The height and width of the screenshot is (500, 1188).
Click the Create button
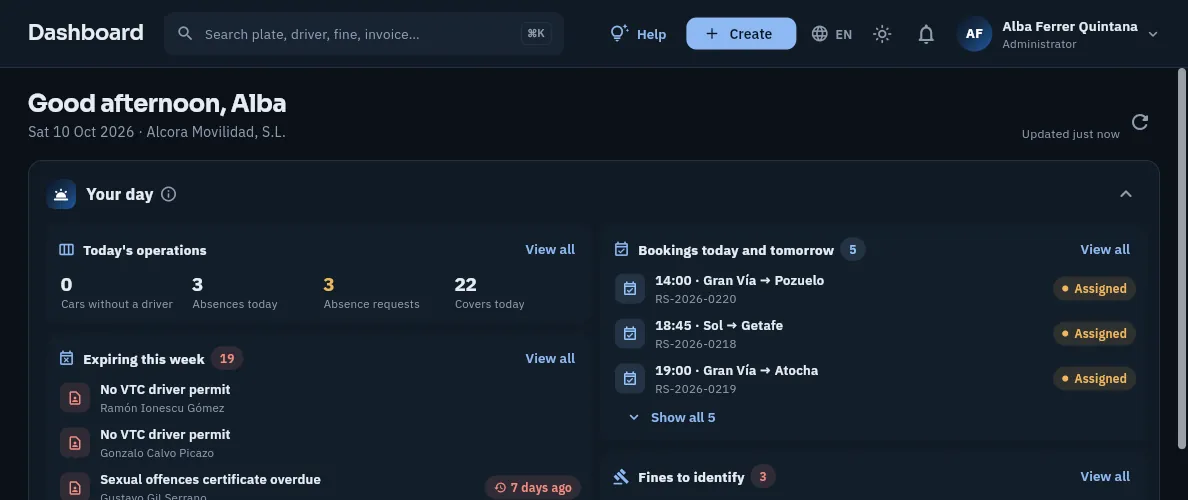pyautogui.click(x=741, y=33)
